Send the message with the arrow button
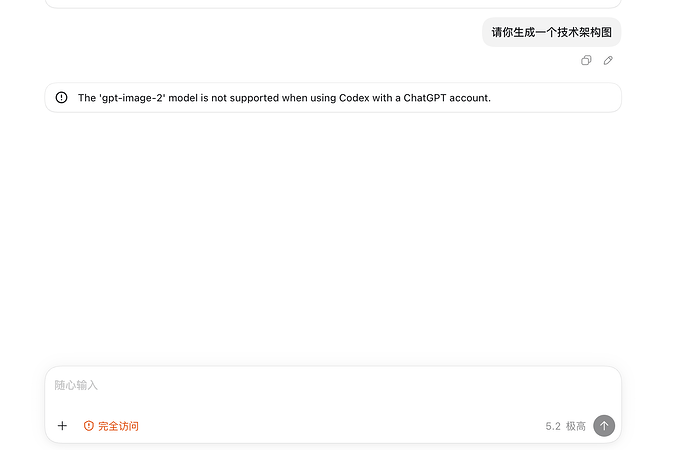The image size is (690, 450). (x=604, y=425)
